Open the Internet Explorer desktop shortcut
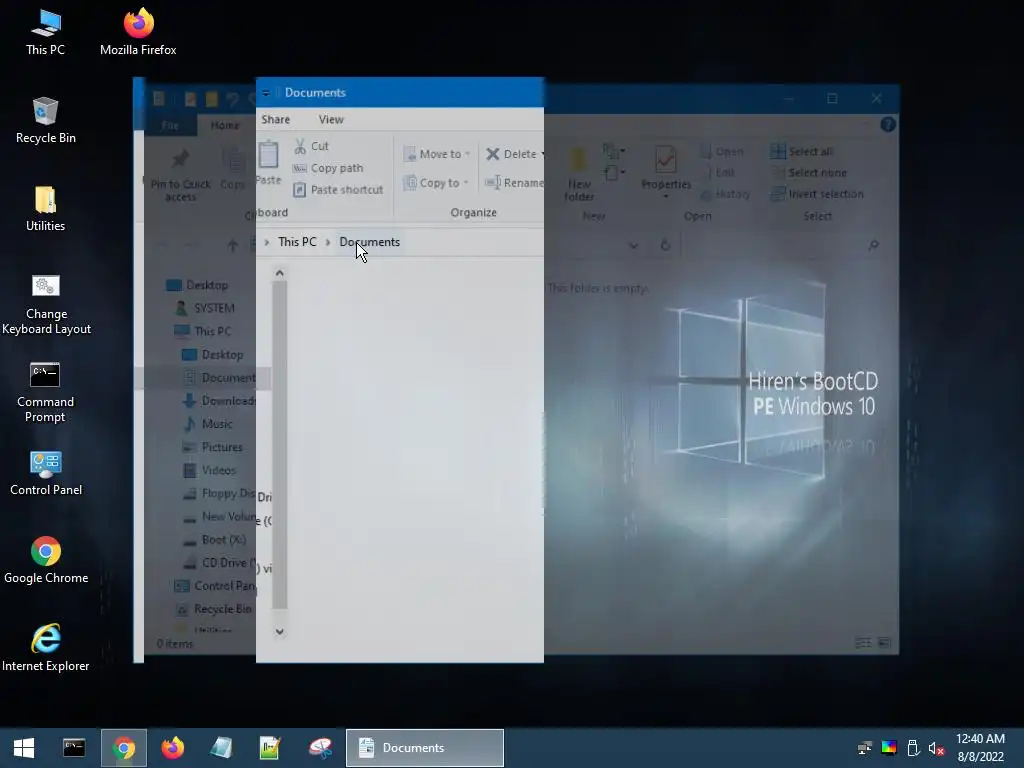 tap(46, 648)
